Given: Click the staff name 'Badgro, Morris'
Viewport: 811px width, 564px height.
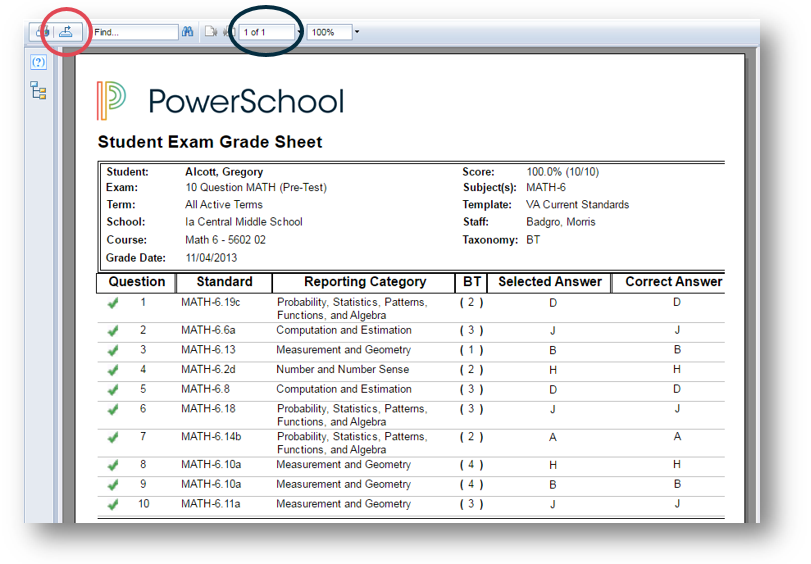Looking at the screenshot, I should (x=561, y=222).
